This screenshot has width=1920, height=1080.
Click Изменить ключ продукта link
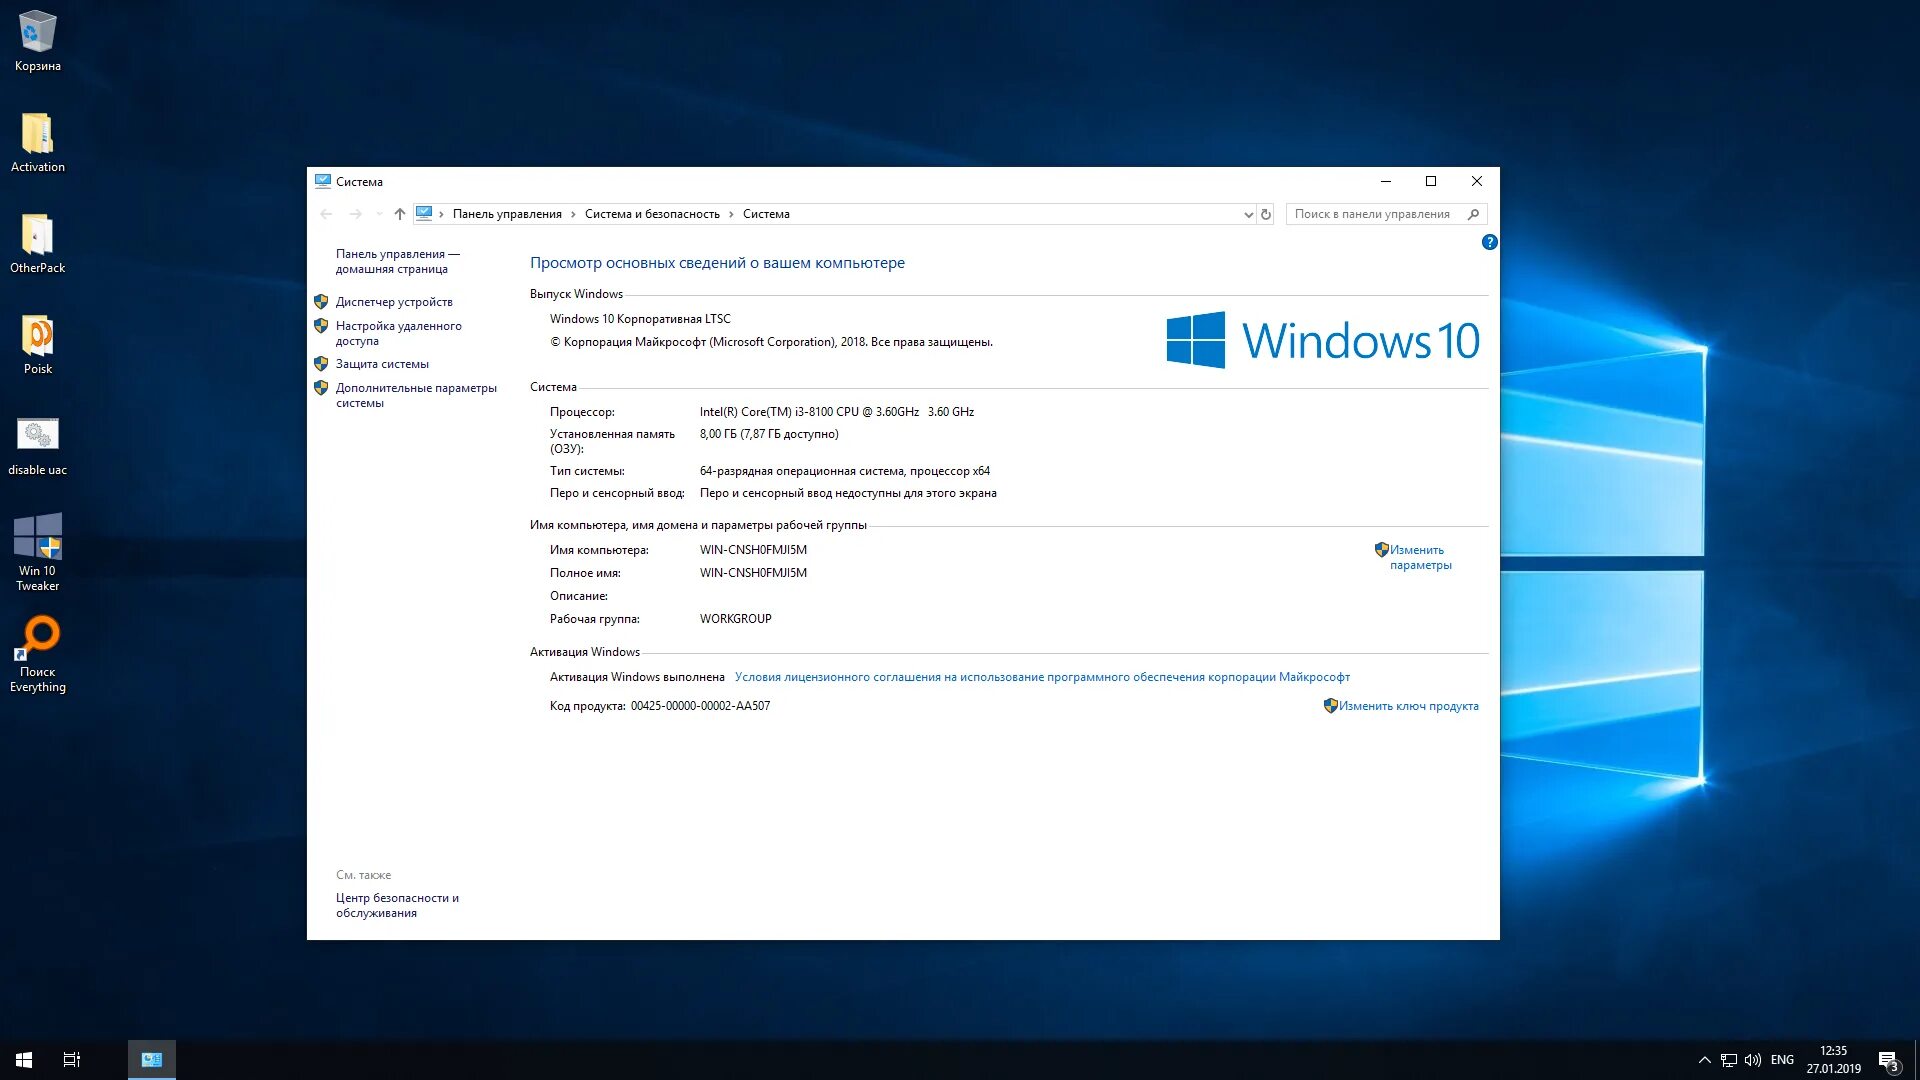pos(1408,706)
